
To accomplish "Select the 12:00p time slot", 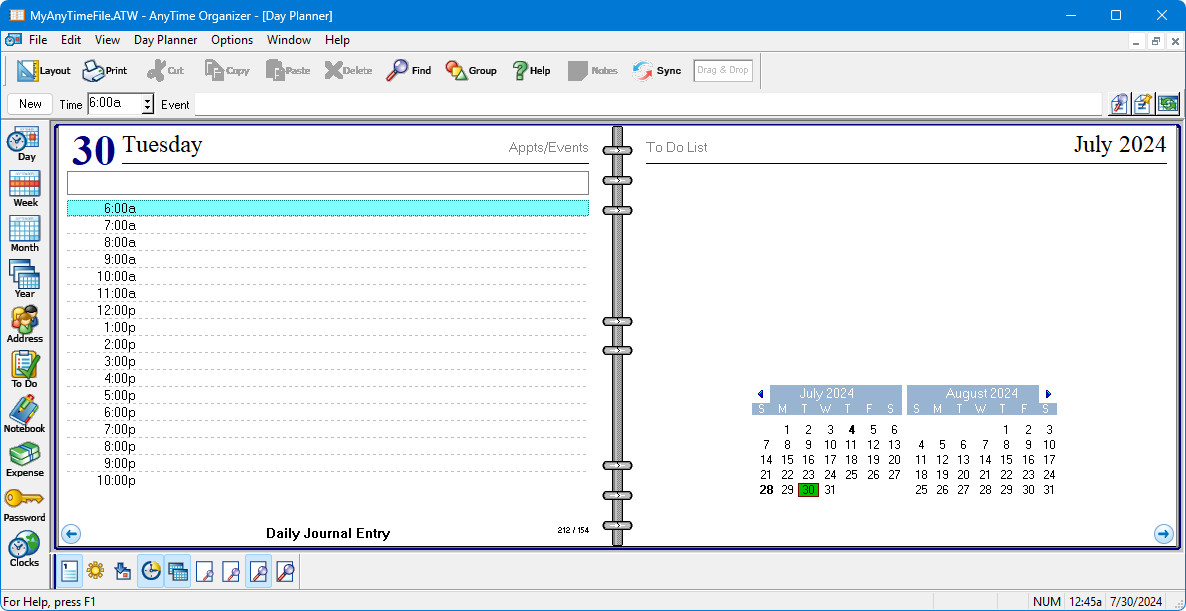I will (x=328, y=310).
